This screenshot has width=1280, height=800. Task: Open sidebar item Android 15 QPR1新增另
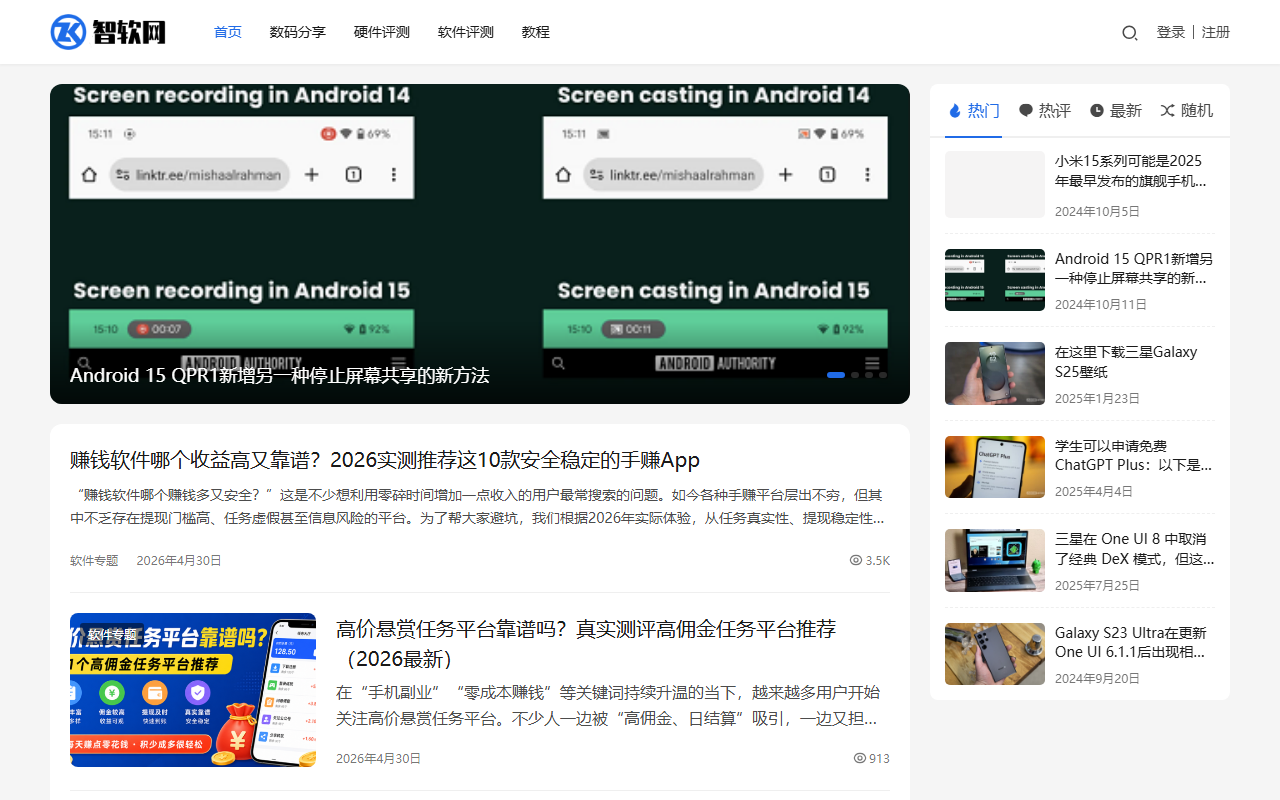[x=1134, y=268]
